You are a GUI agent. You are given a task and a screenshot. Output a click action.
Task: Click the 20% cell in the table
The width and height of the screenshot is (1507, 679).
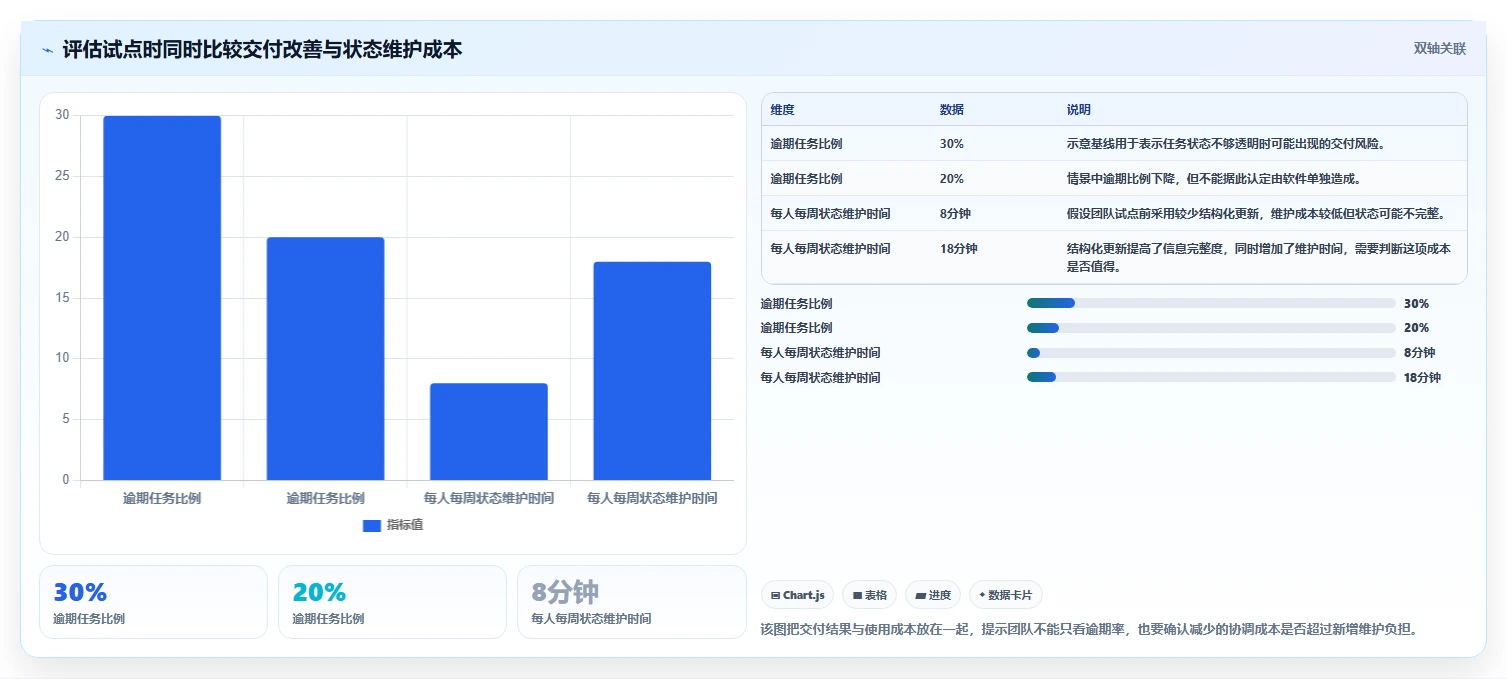952,179
